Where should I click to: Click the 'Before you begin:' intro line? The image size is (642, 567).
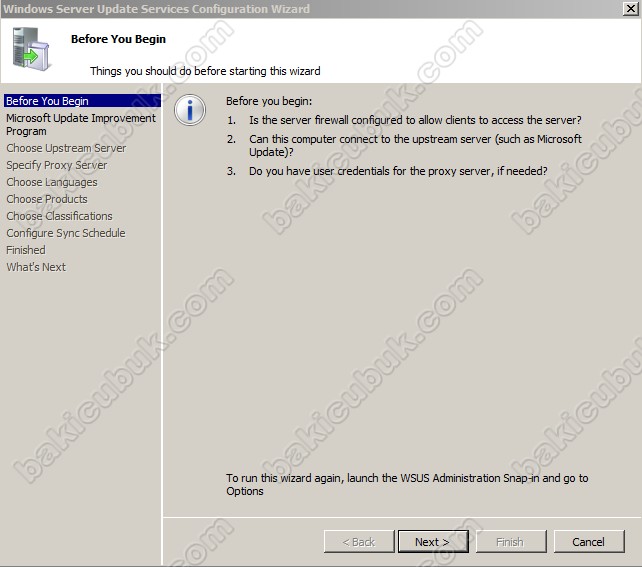point(269,101)
